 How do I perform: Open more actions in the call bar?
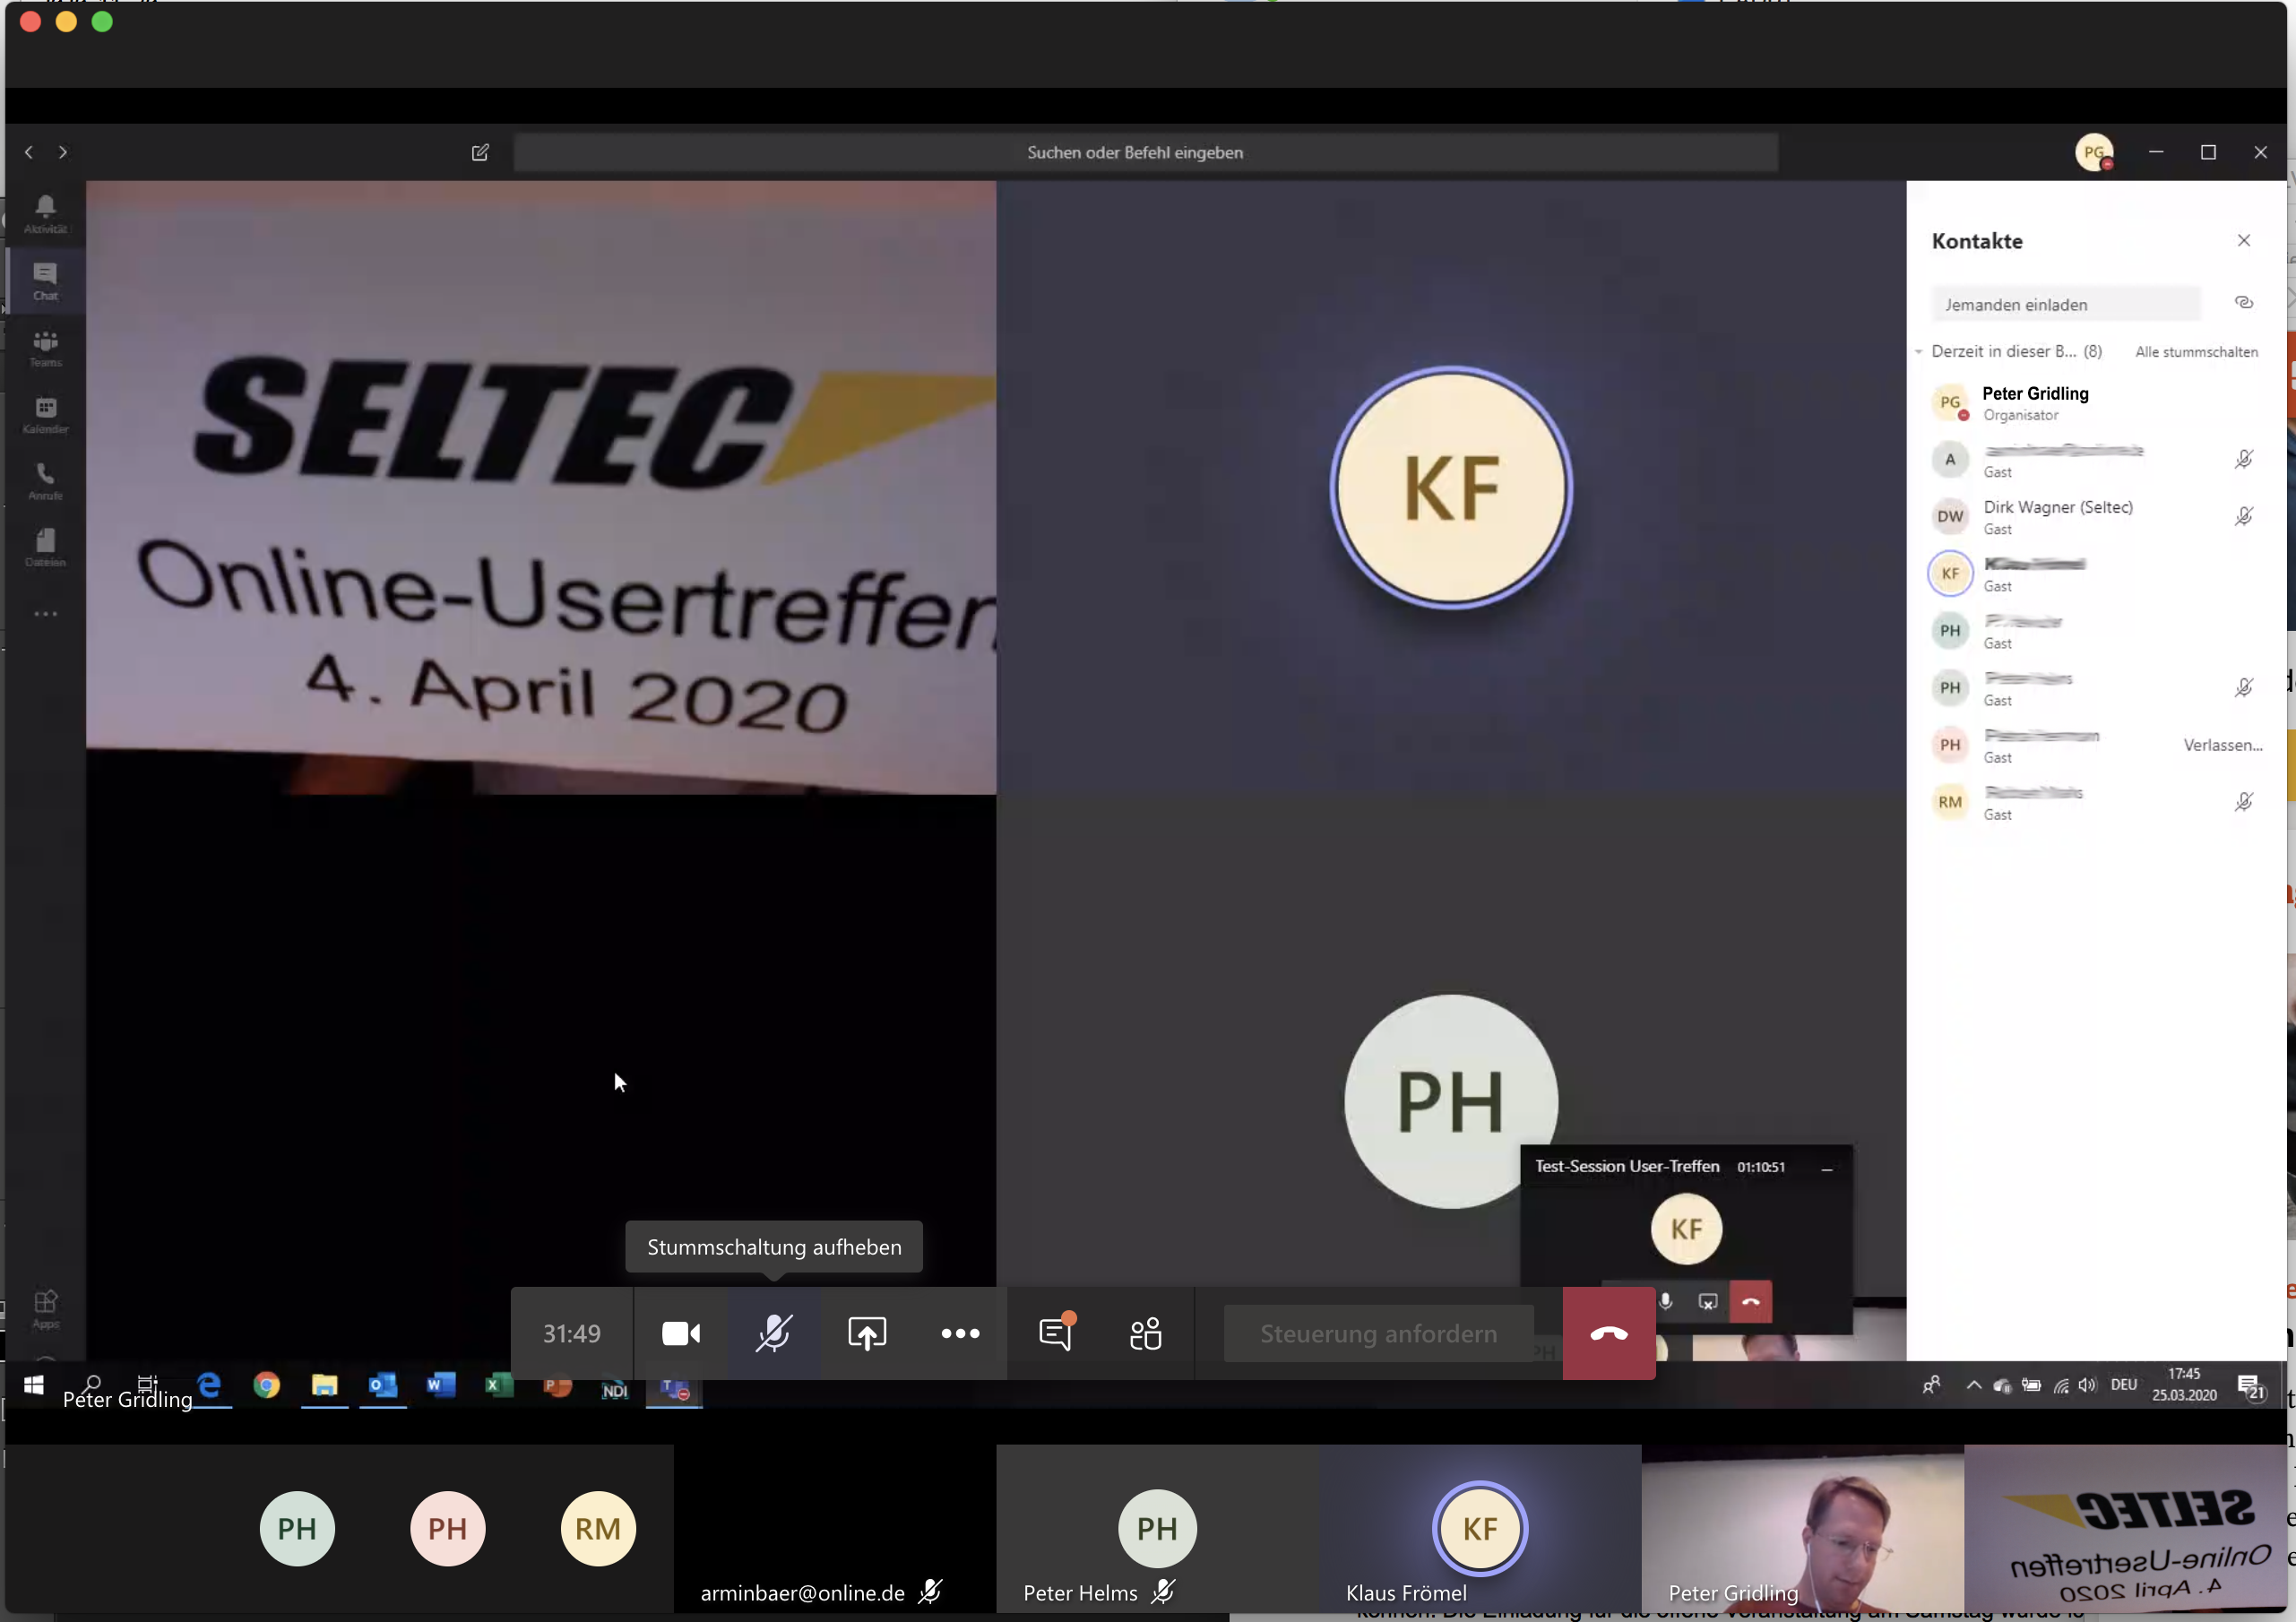[x=960, y=1333]
